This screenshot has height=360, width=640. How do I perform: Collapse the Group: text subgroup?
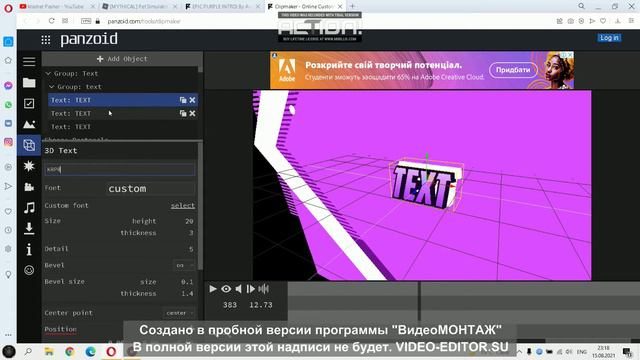(51, 87)
